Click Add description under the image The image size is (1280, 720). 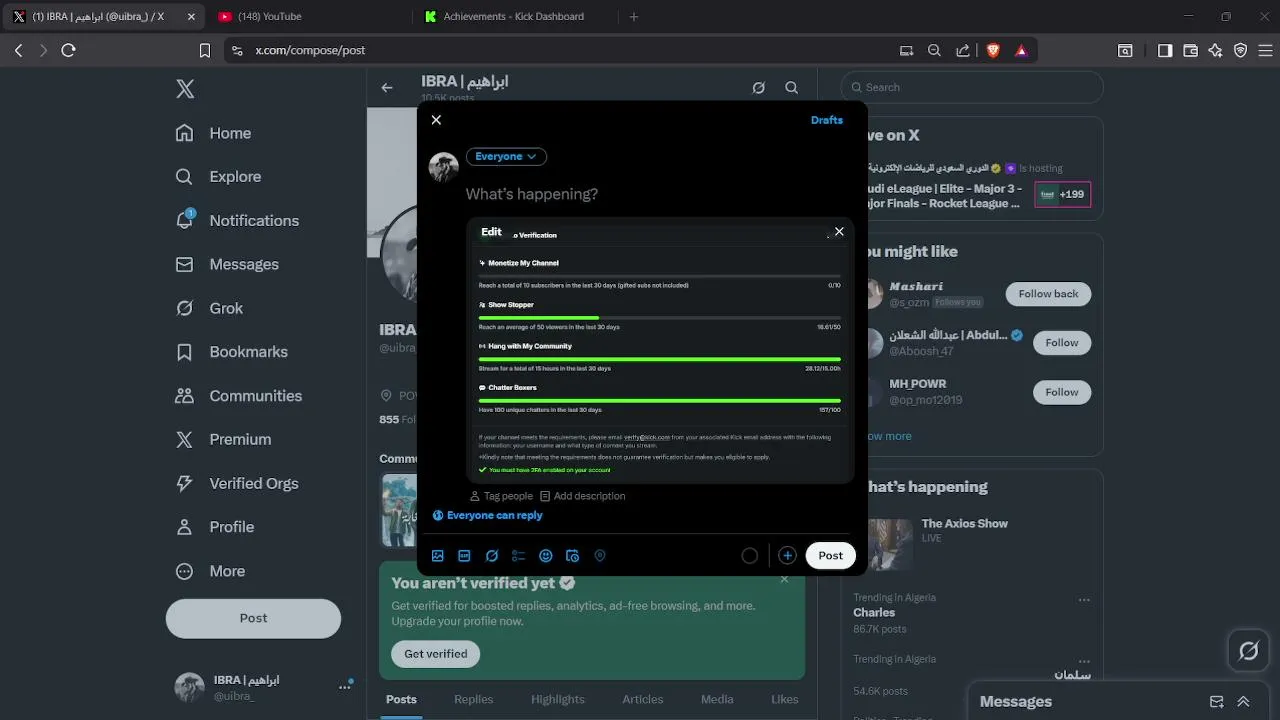(582, 496)
